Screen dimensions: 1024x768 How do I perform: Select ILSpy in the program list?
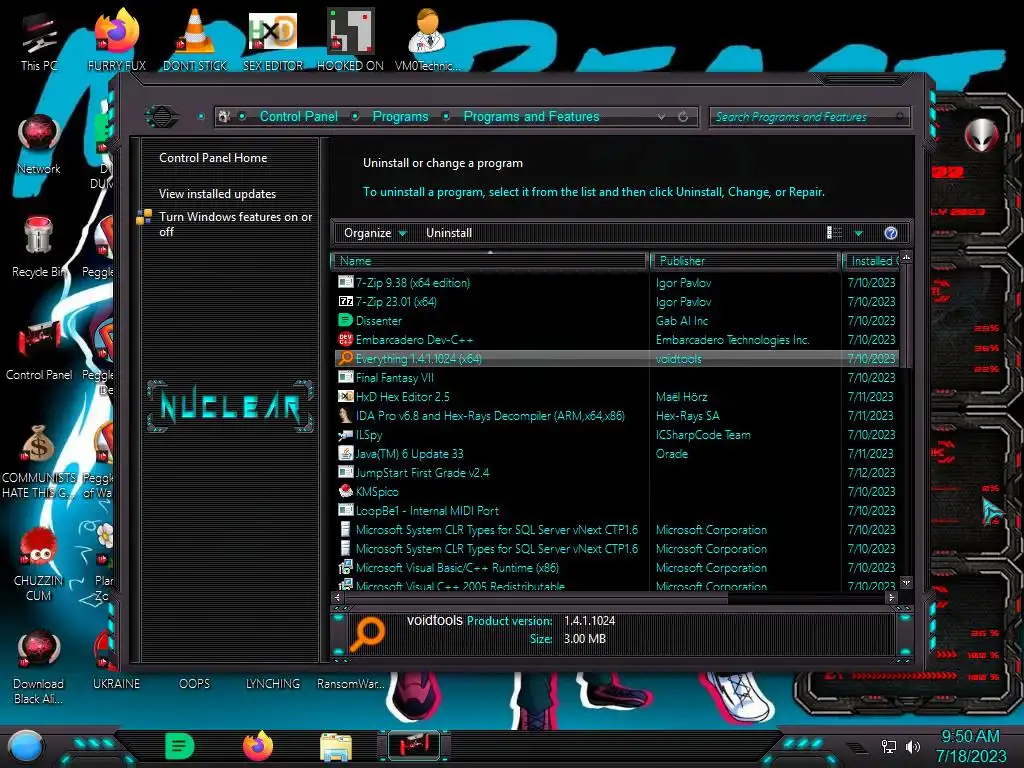tap(616, 434)
